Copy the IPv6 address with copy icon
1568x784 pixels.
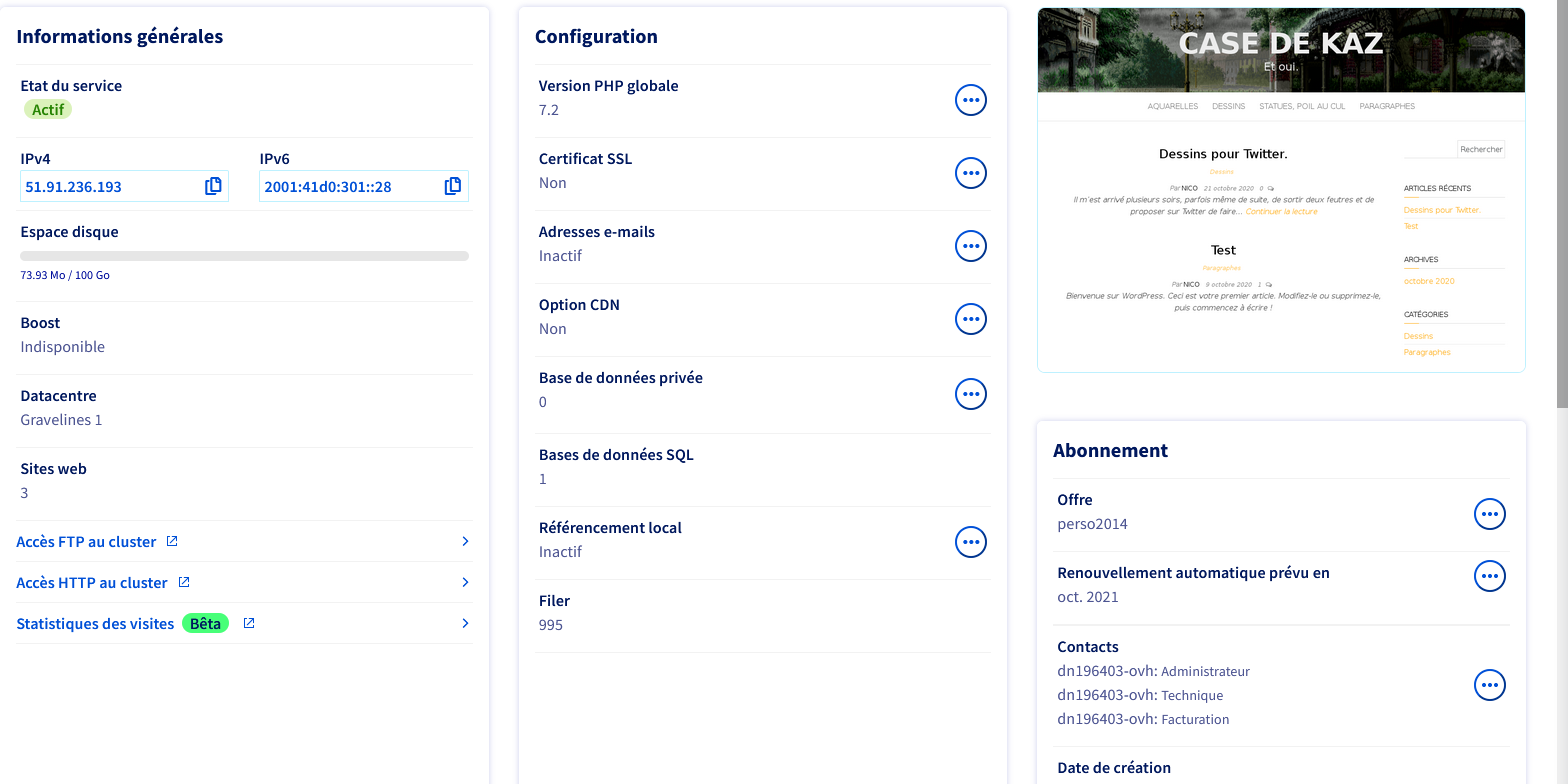(453, 186)
